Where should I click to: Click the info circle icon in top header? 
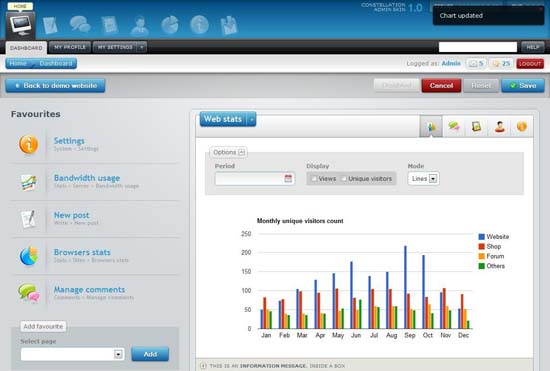pos(199,25)
